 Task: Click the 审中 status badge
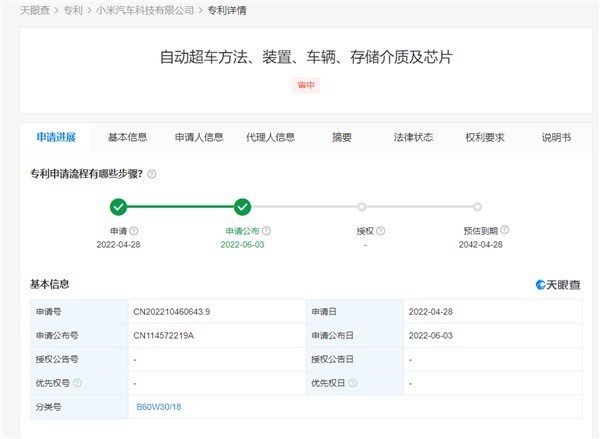pyautogui.click(x=306, y=85)
